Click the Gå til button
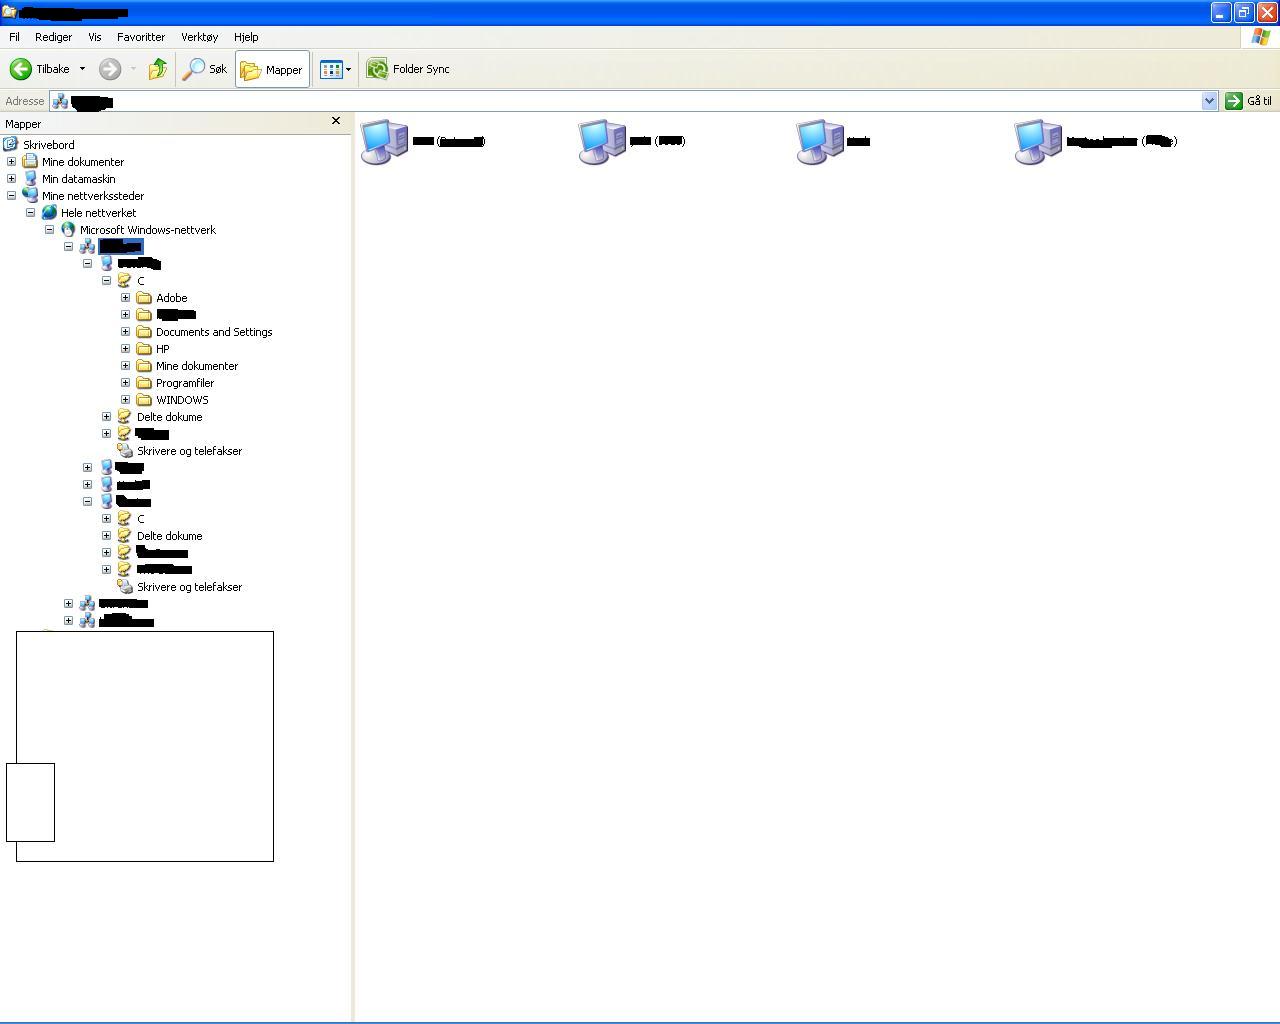Screen dimensions: 1280x1024 coord(1249,101)
